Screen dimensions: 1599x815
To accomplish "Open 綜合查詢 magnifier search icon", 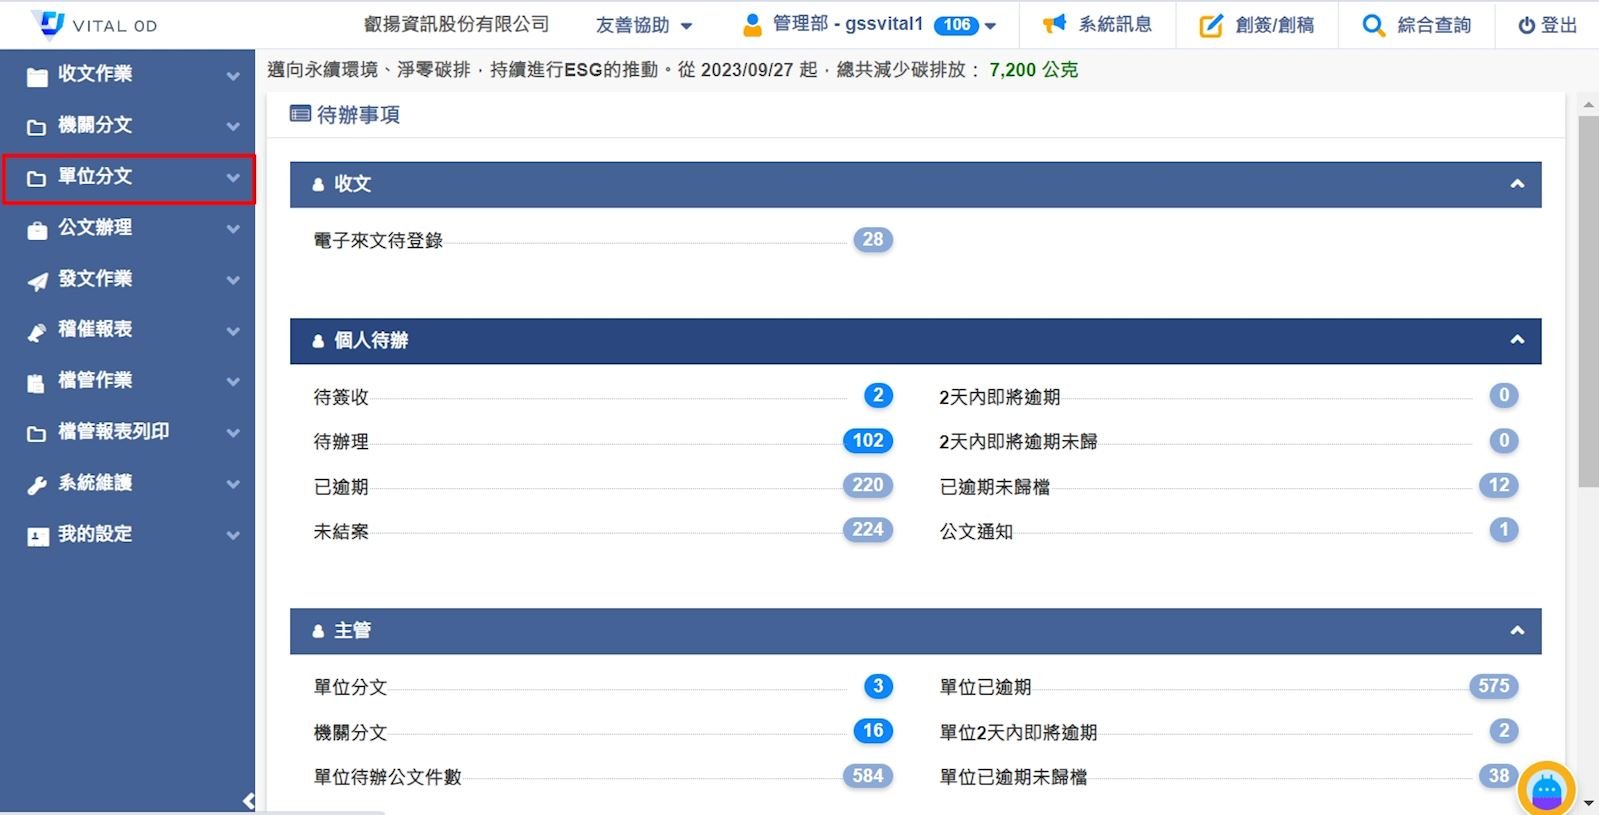I will coord(1373,26).
